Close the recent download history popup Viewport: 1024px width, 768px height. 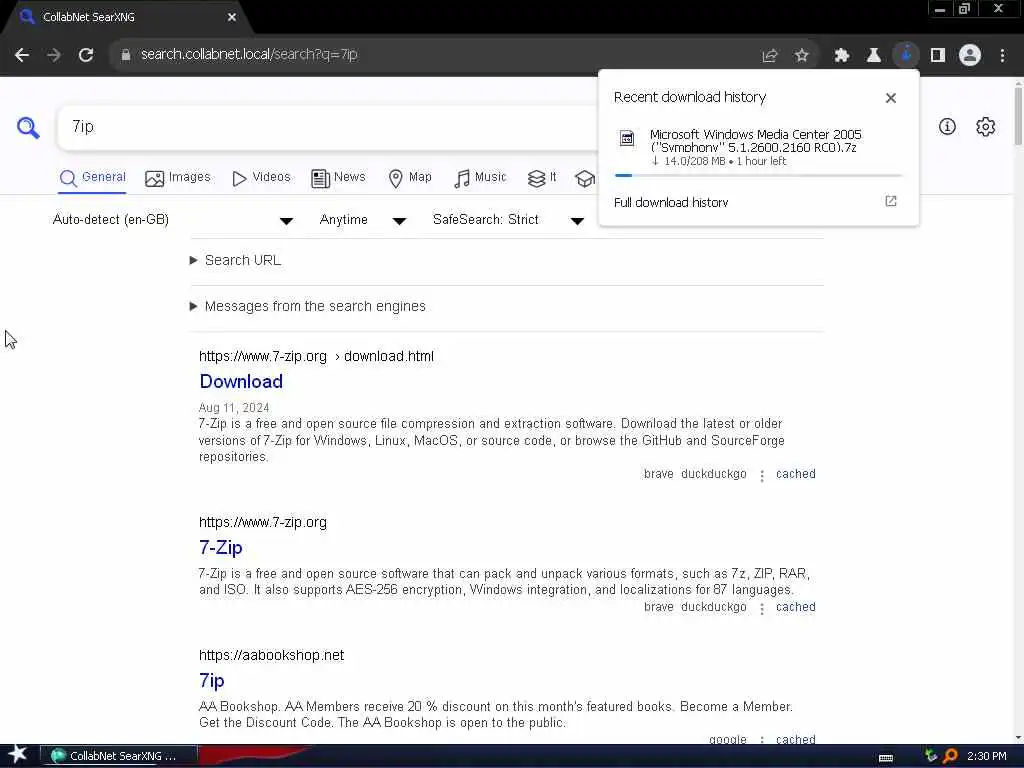(x=891, y=98)
